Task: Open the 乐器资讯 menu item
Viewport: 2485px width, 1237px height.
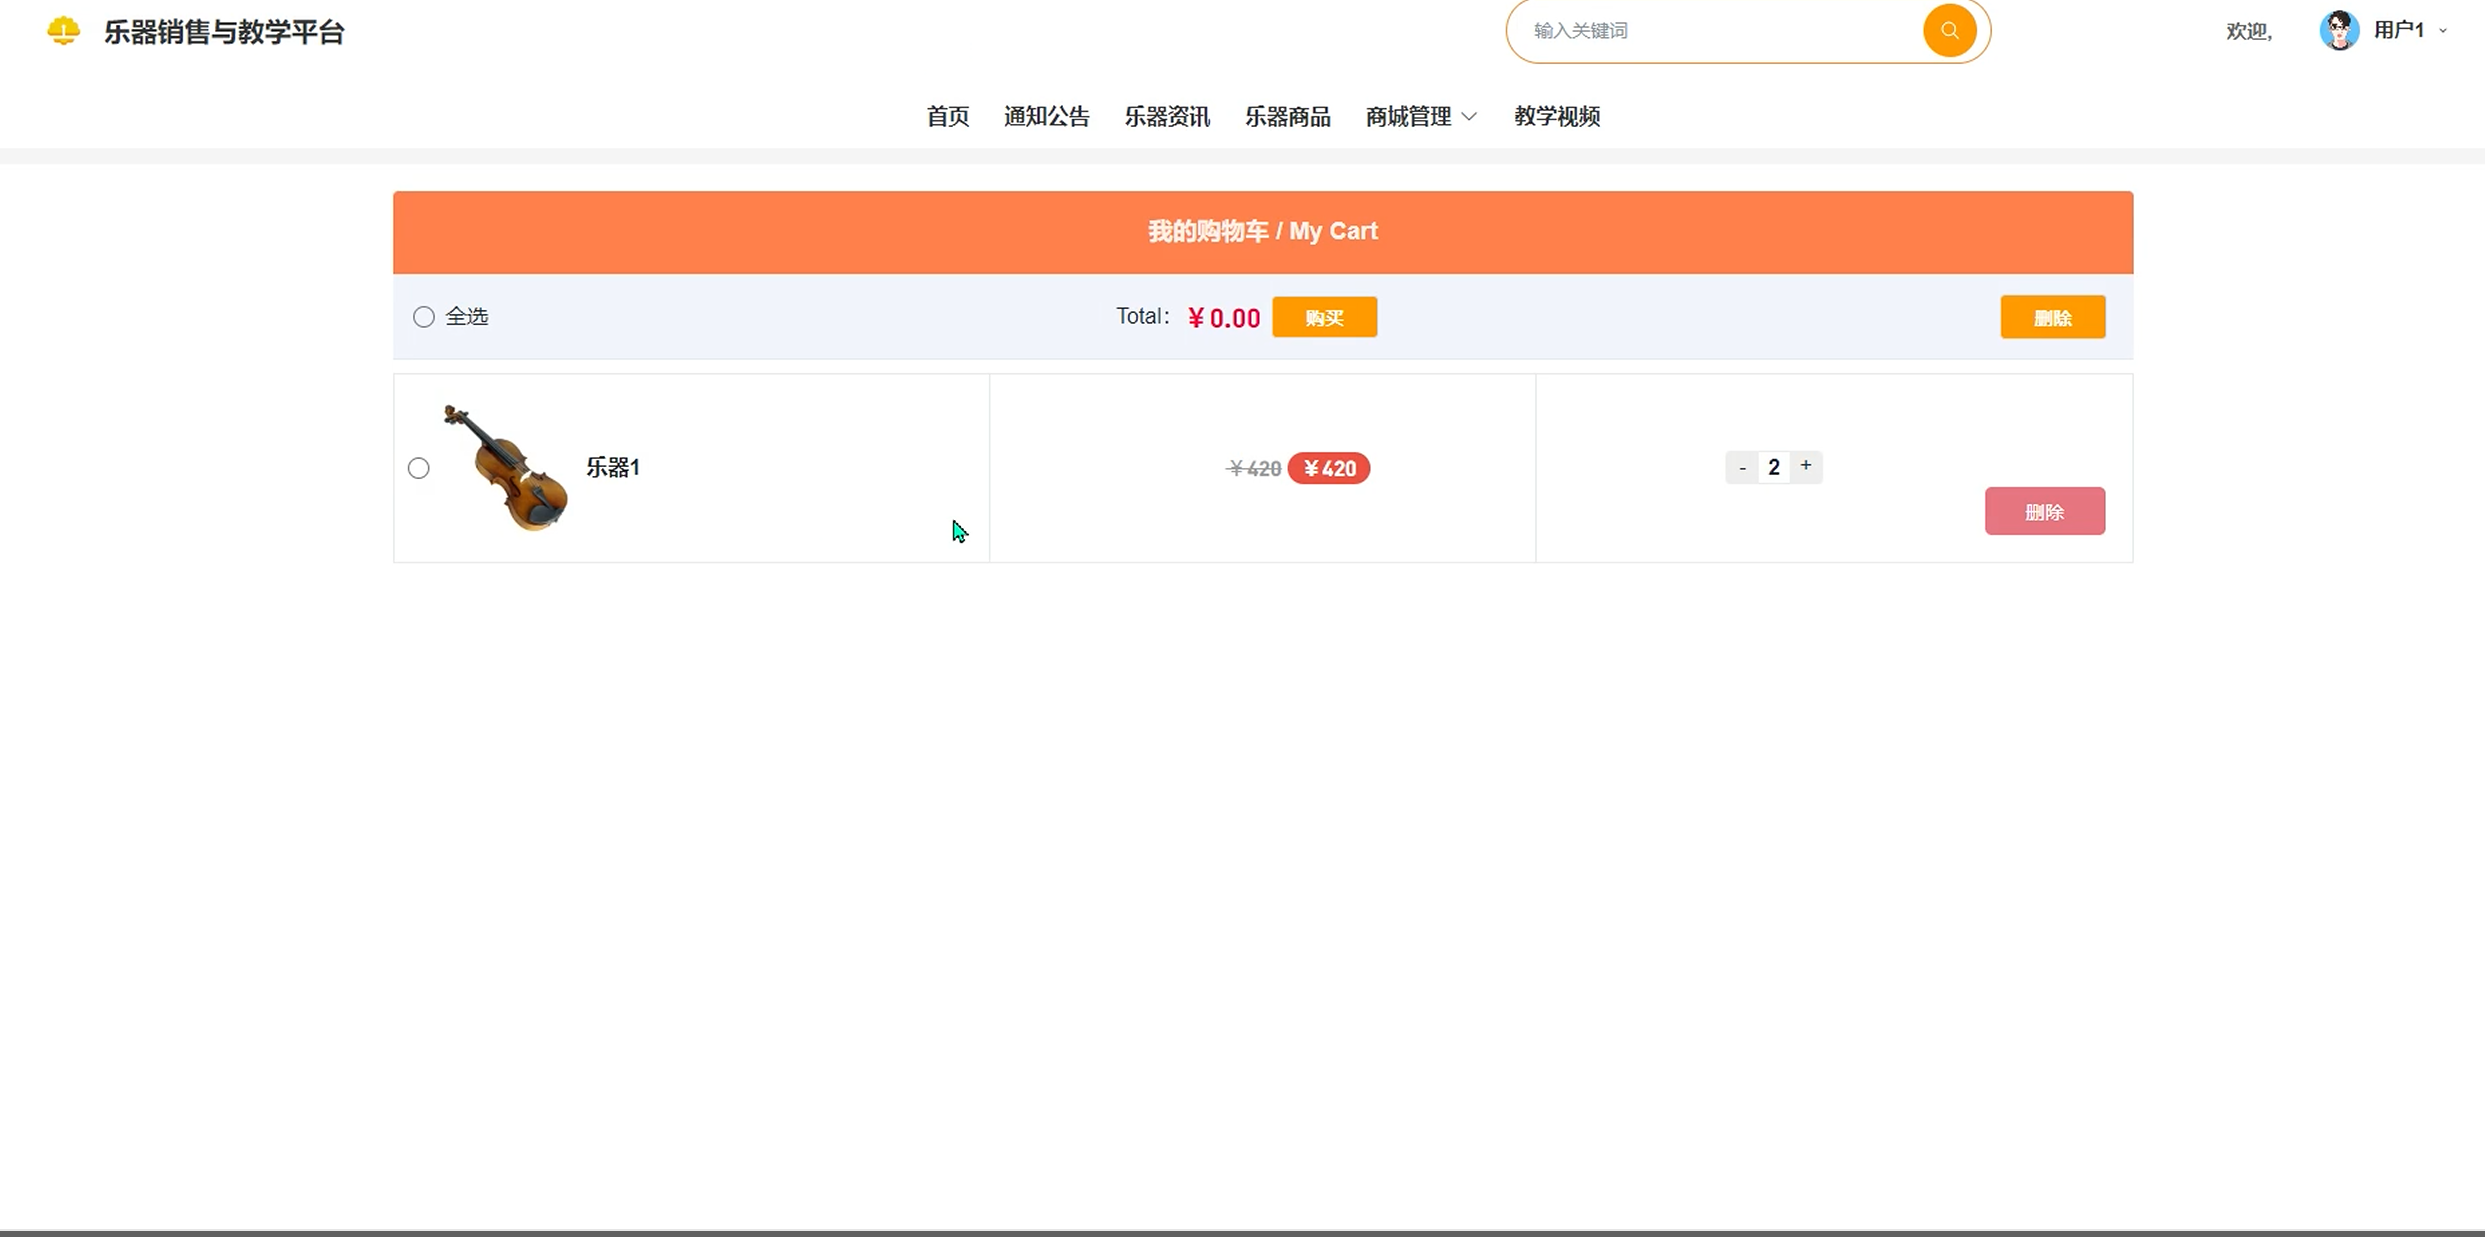Action: coord(1166,117)
